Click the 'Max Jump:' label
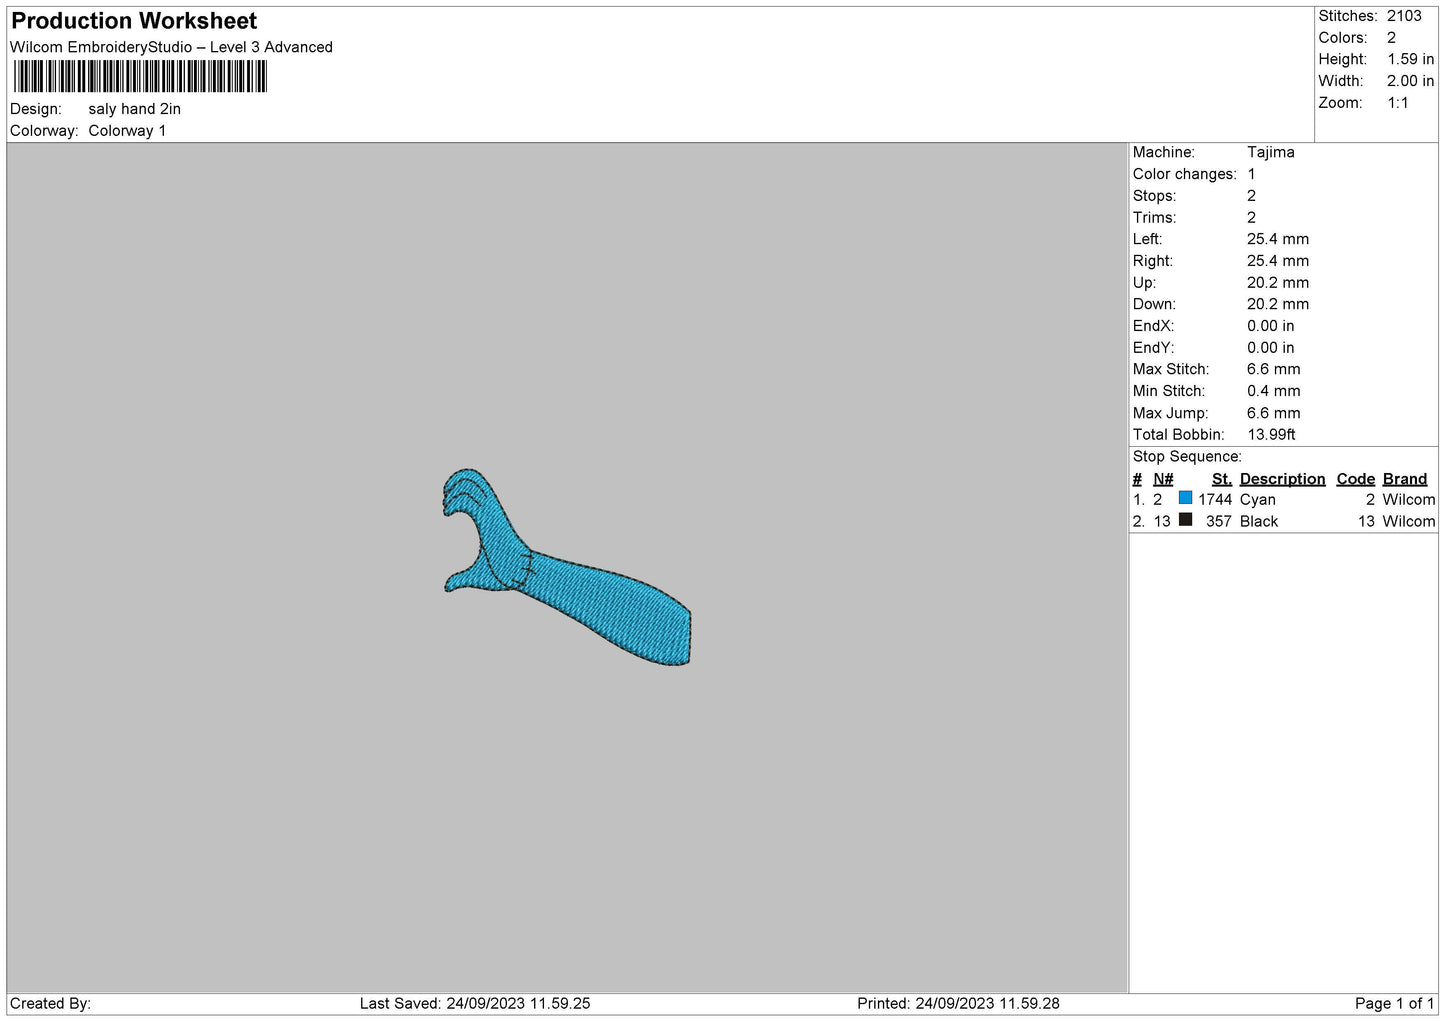 (1170, 413)
